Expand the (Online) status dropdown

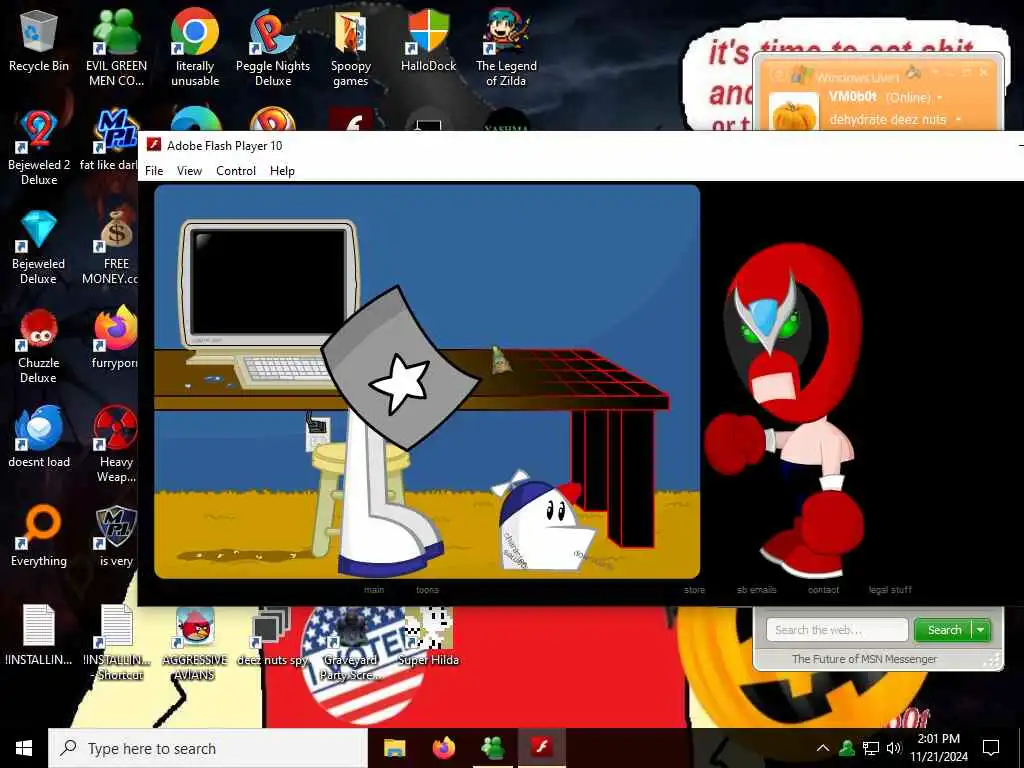click(x=940, y=97)
